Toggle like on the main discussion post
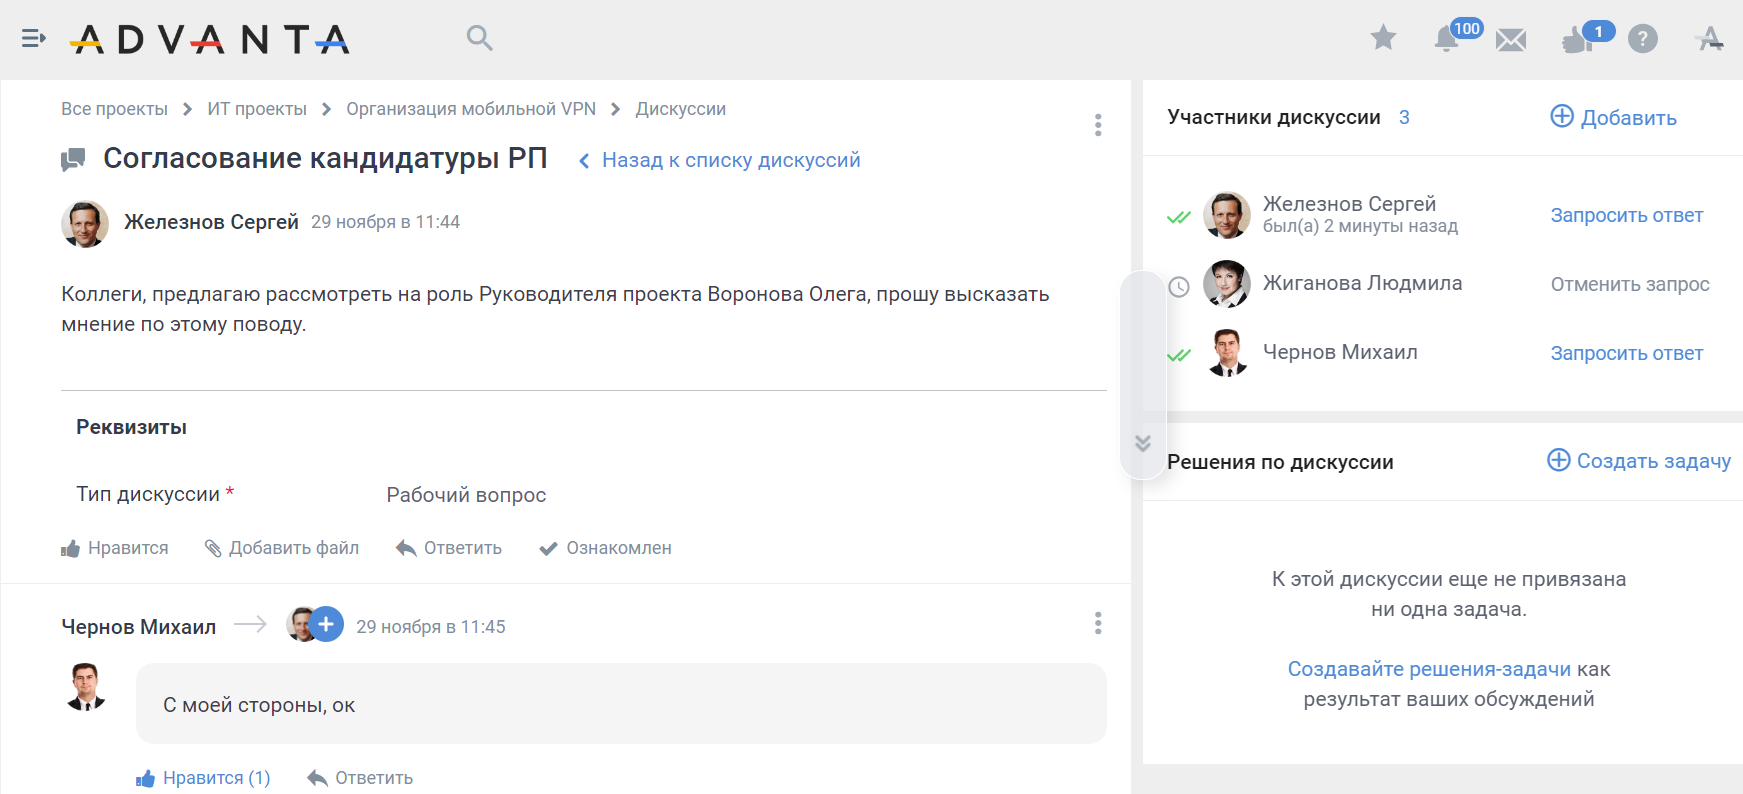The height and width of the screenshot is (794, 1743). click(115, 548)
